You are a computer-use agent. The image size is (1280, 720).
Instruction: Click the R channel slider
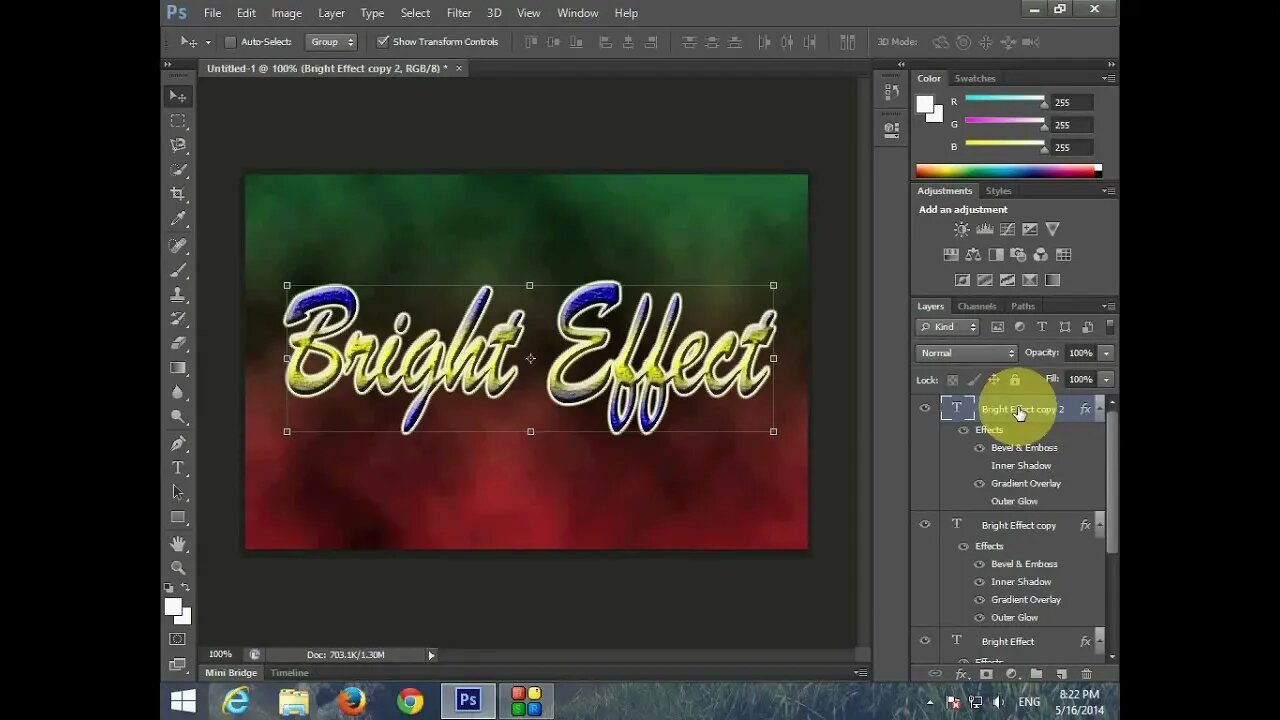1005,100
